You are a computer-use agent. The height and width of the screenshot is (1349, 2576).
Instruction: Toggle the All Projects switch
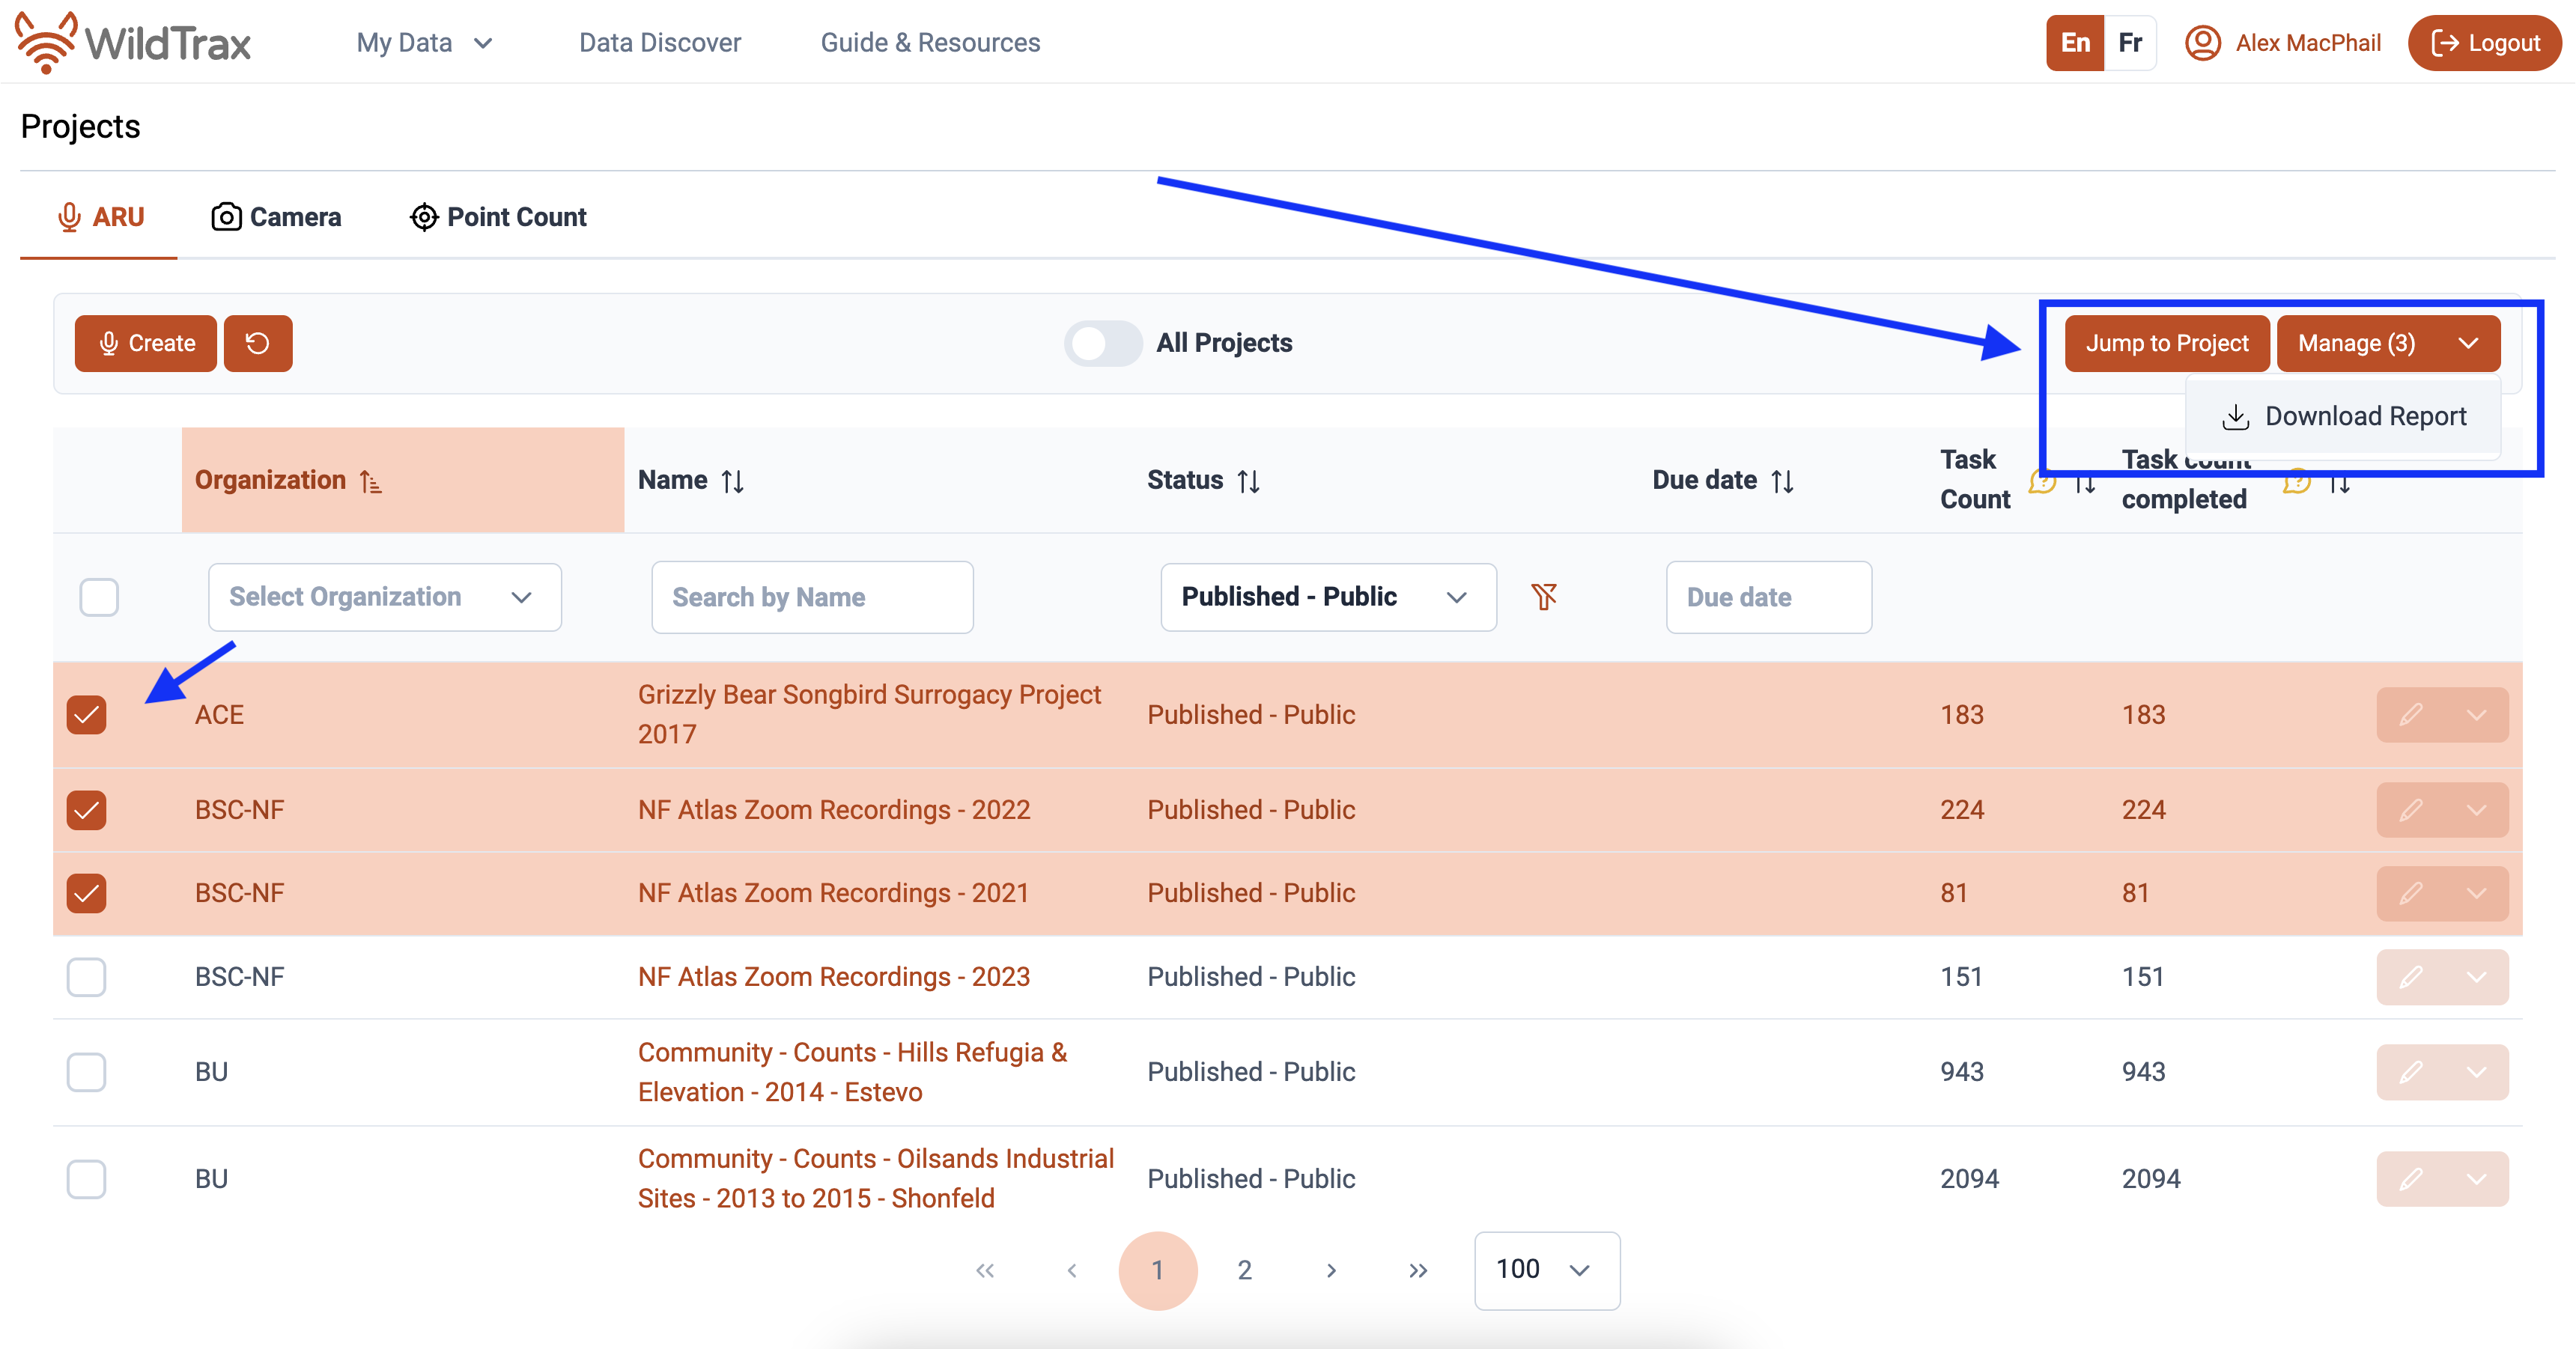[1102, 343]
